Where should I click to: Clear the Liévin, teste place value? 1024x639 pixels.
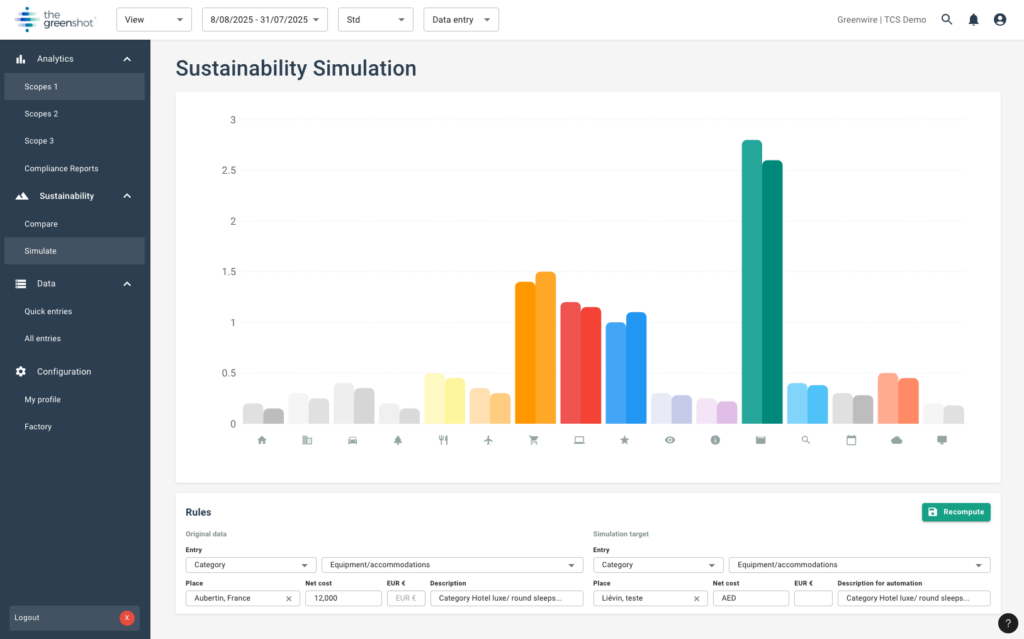696,599
